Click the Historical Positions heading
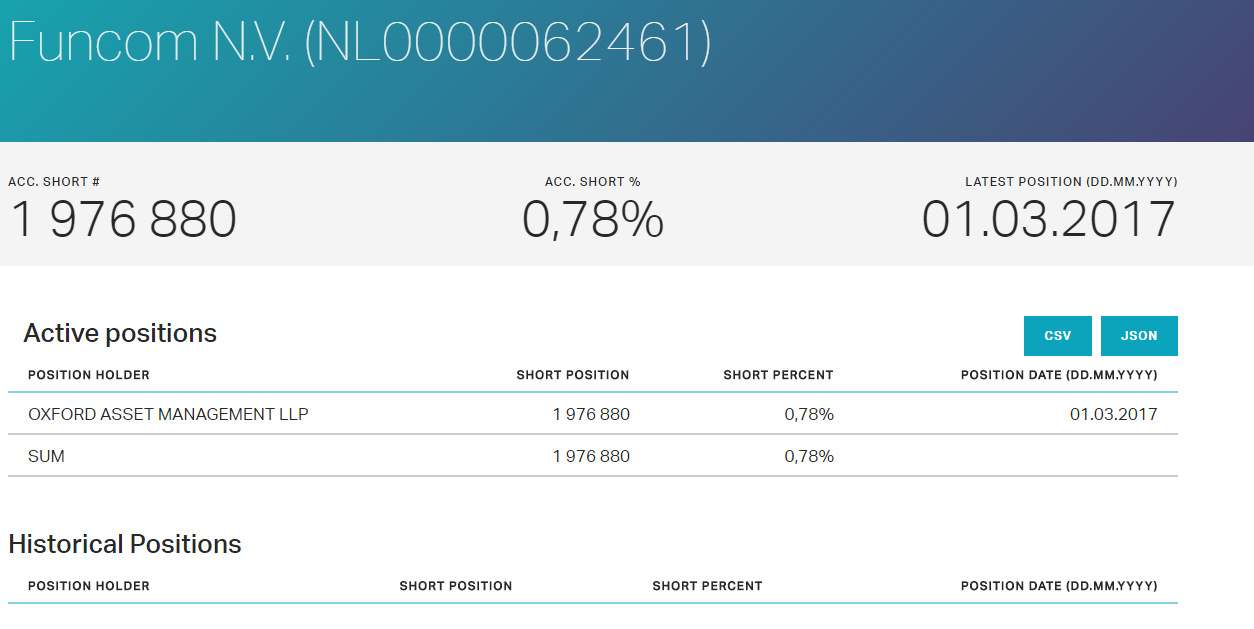Viewport: 1254px width, 629px height. (125, 544)
